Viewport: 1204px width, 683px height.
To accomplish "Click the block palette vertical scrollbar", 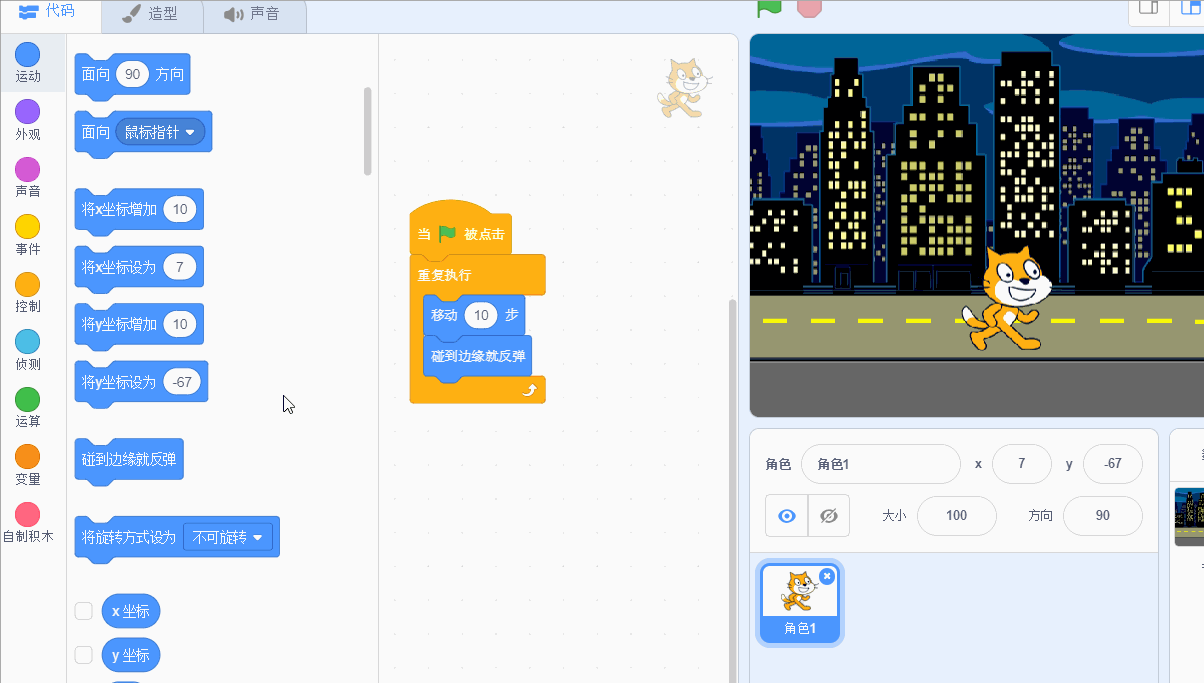I will click(367, 131).
